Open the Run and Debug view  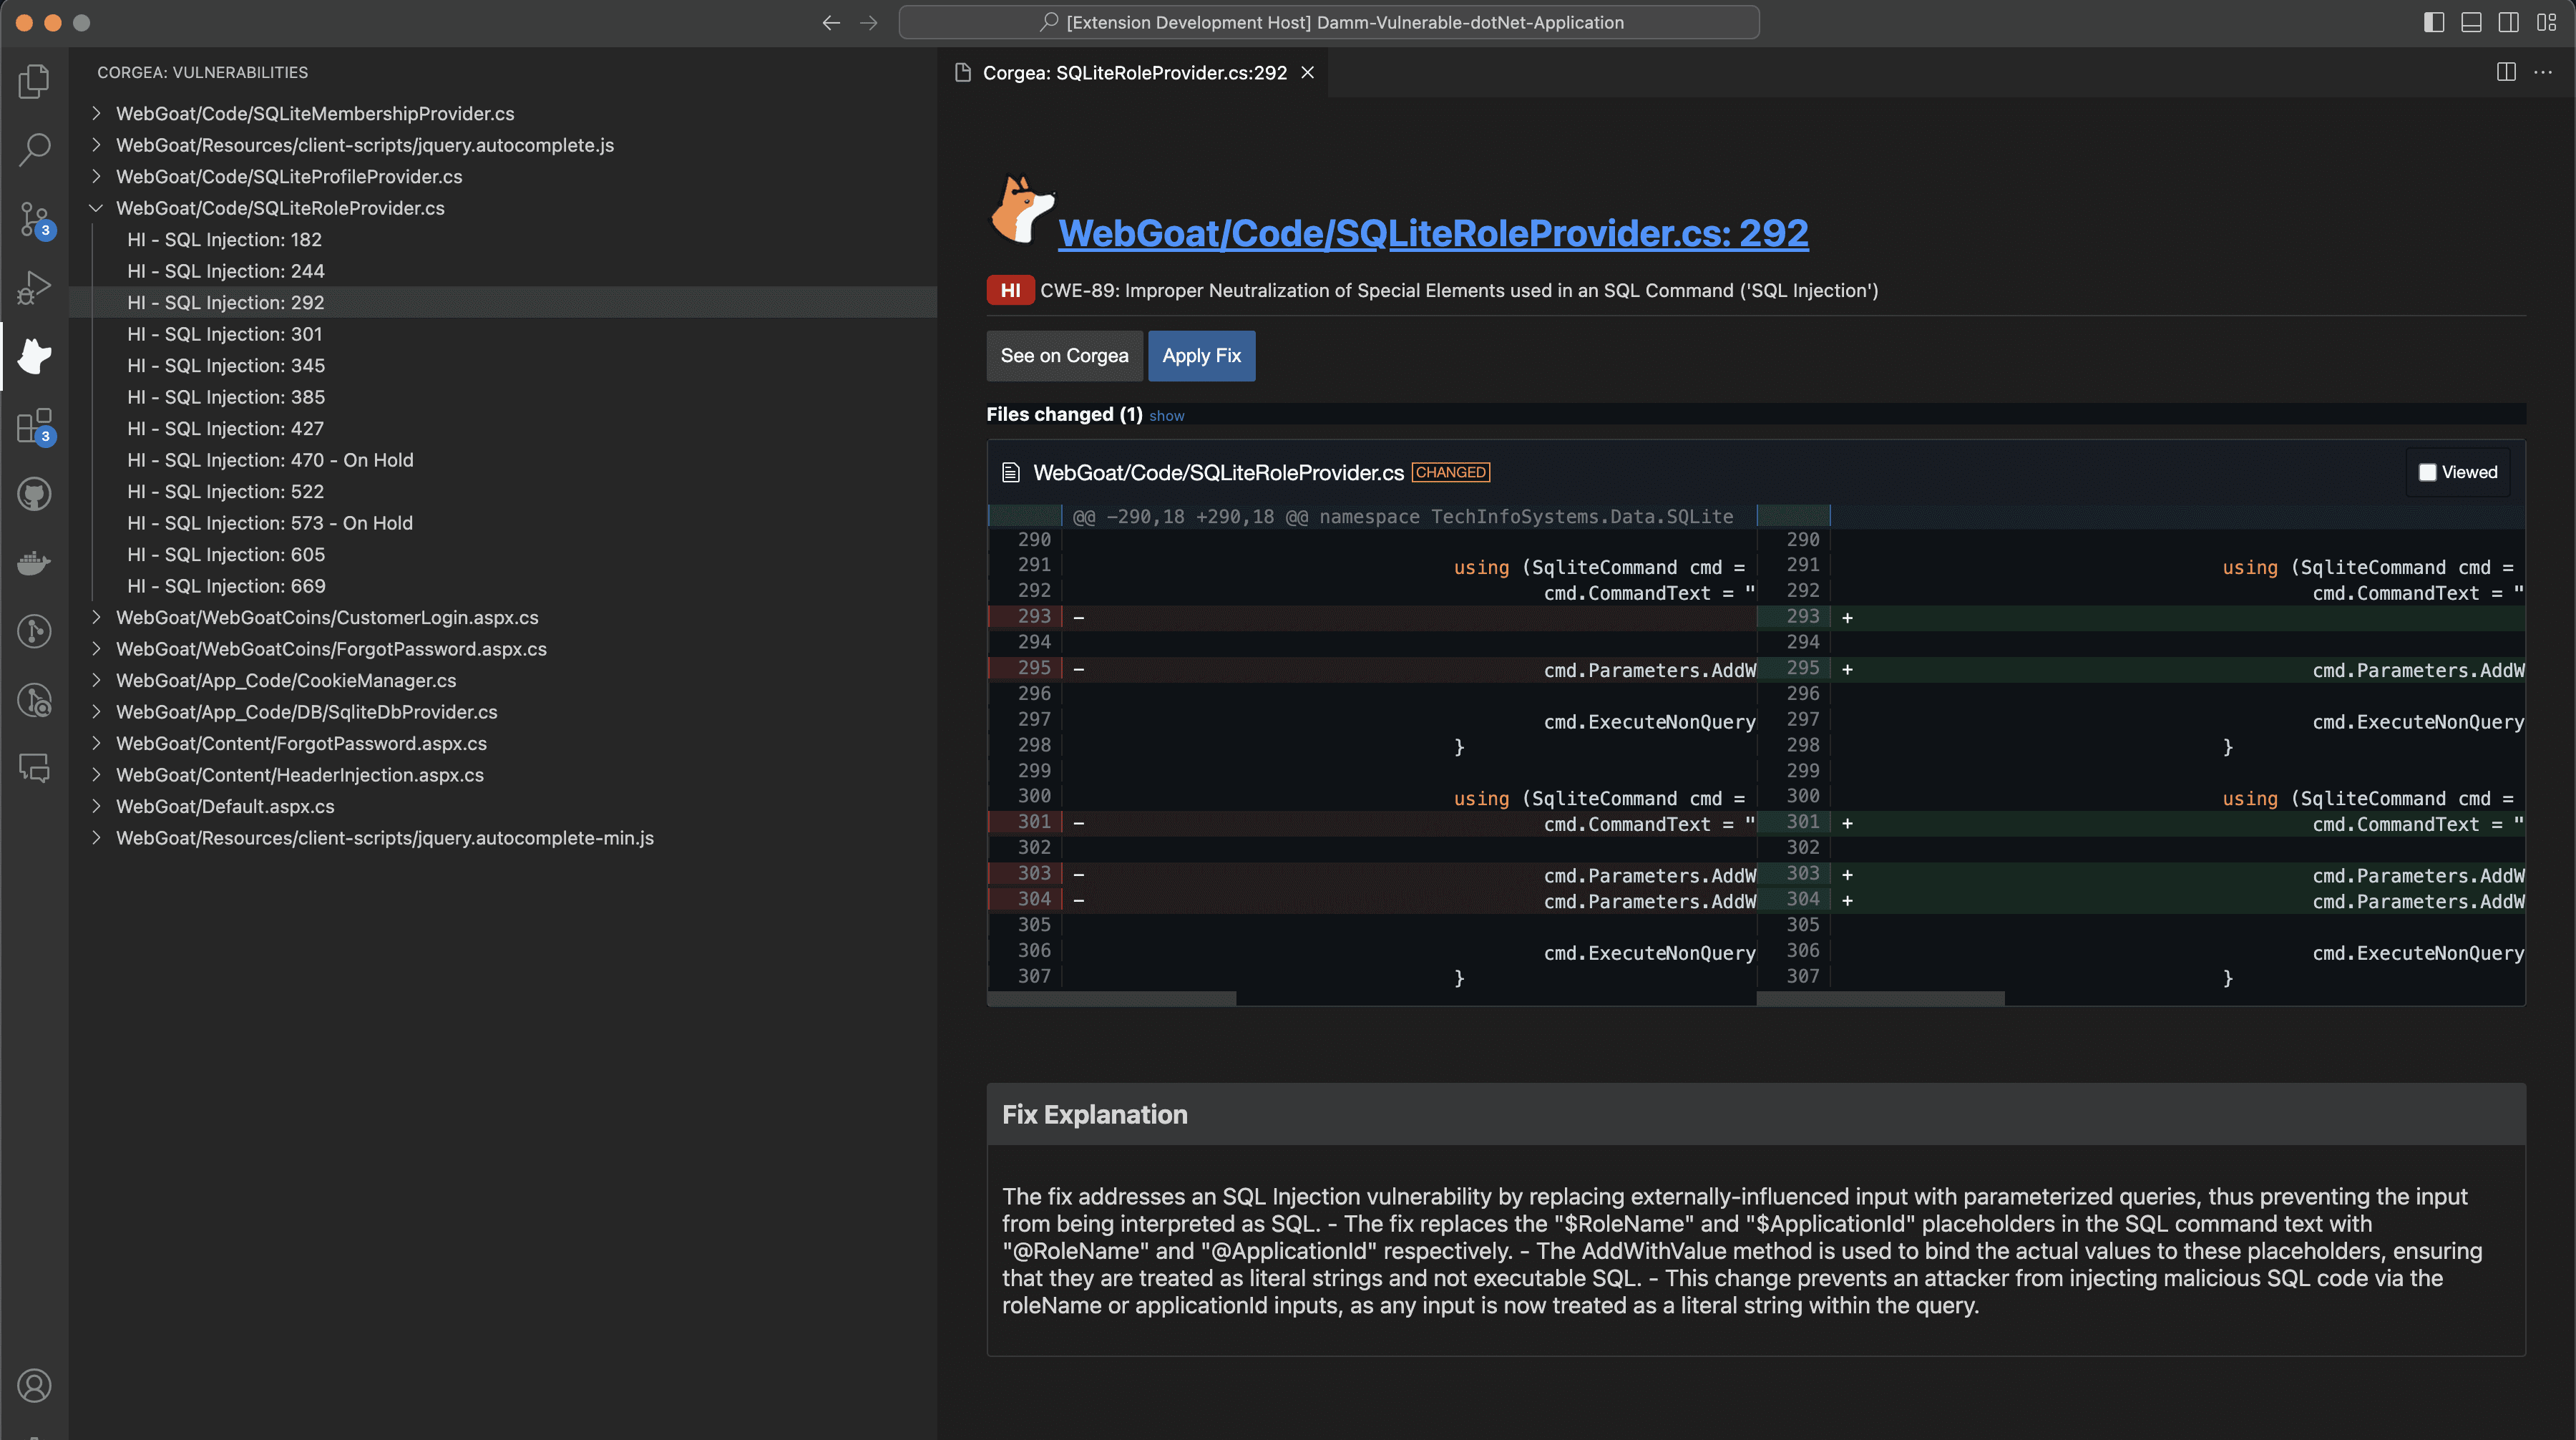coord(34,287)
